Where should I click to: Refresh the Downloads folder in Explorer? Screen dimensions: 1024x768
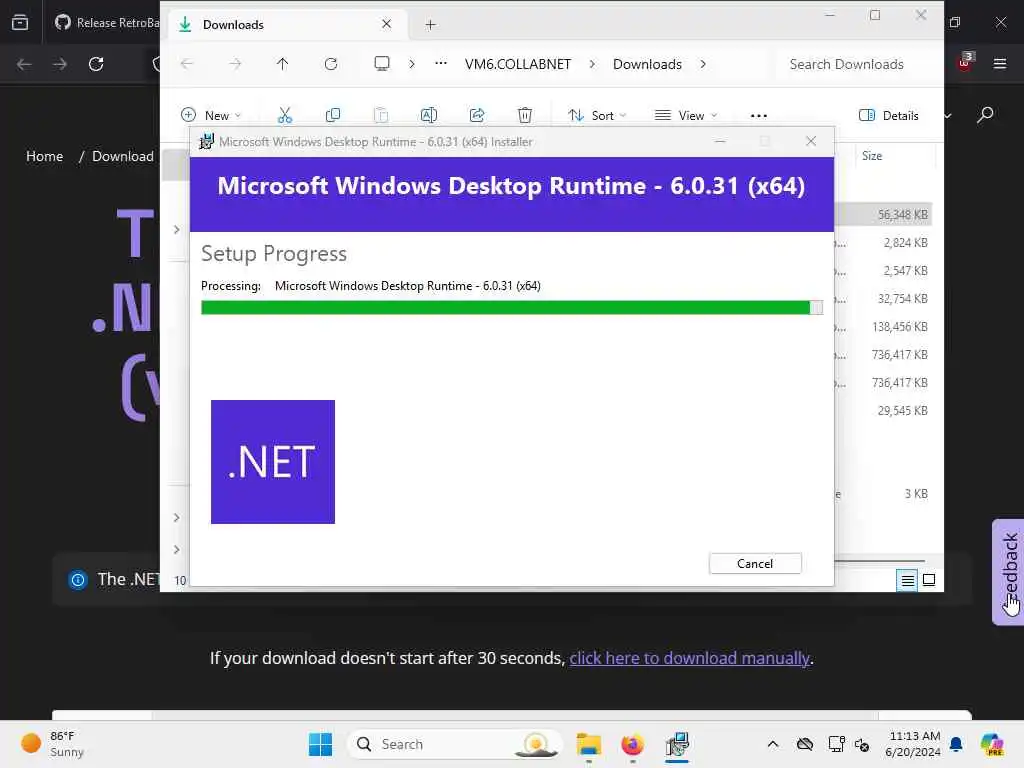tap(331, 64)
